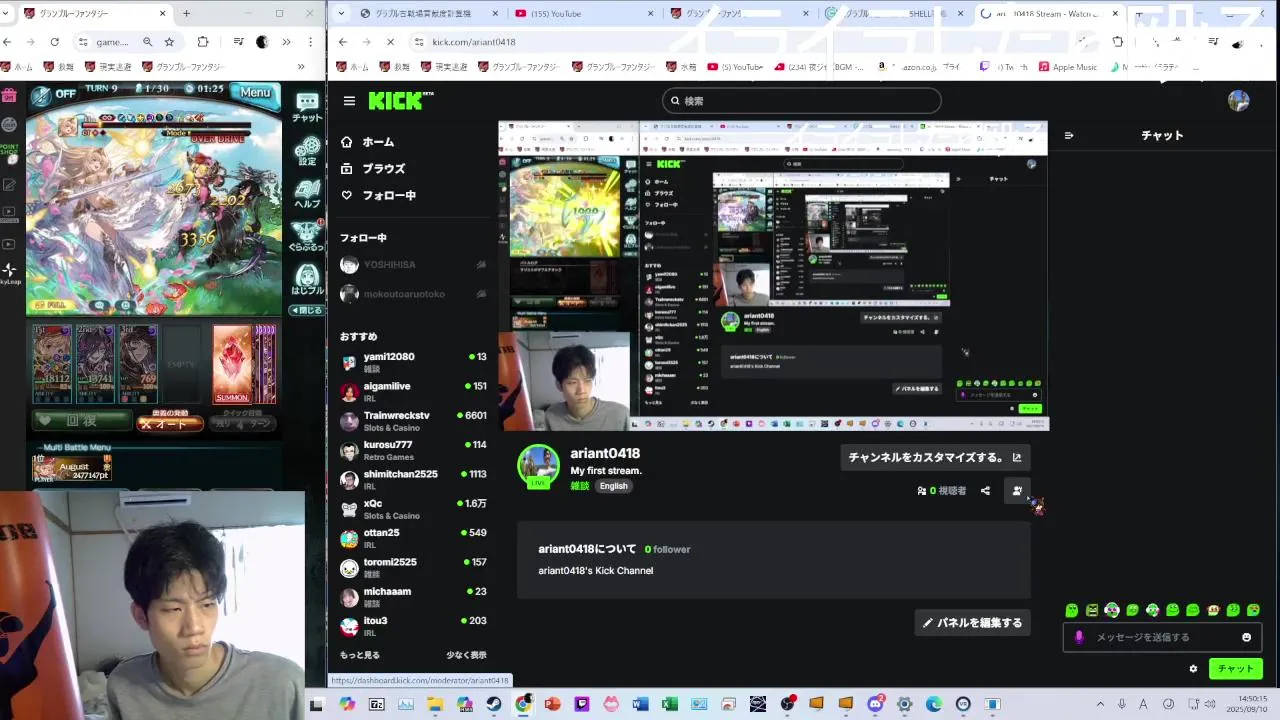1280x720 pixels.
Task: Open recommended channel toromi2525
Action: coord(412,567)
